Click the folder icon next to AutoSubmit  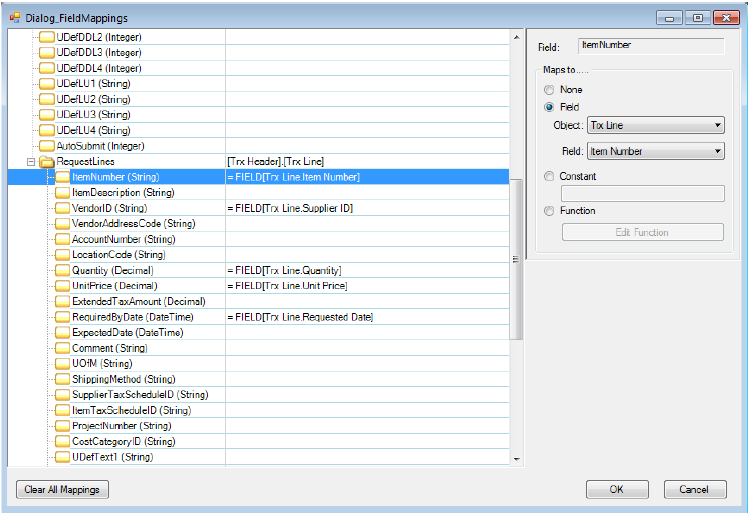click(x=46, y=146)
